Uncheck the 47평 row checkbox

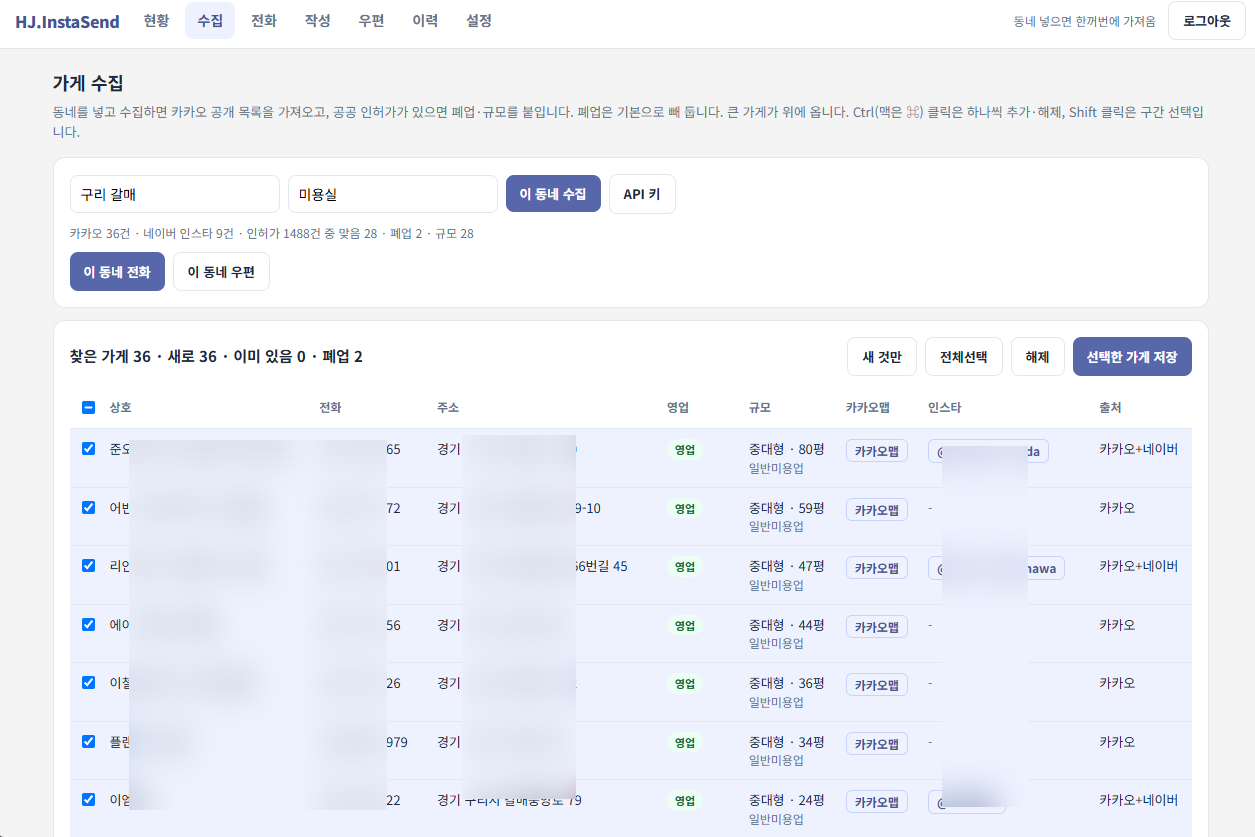pyautogui.click(x=88, y=565)
